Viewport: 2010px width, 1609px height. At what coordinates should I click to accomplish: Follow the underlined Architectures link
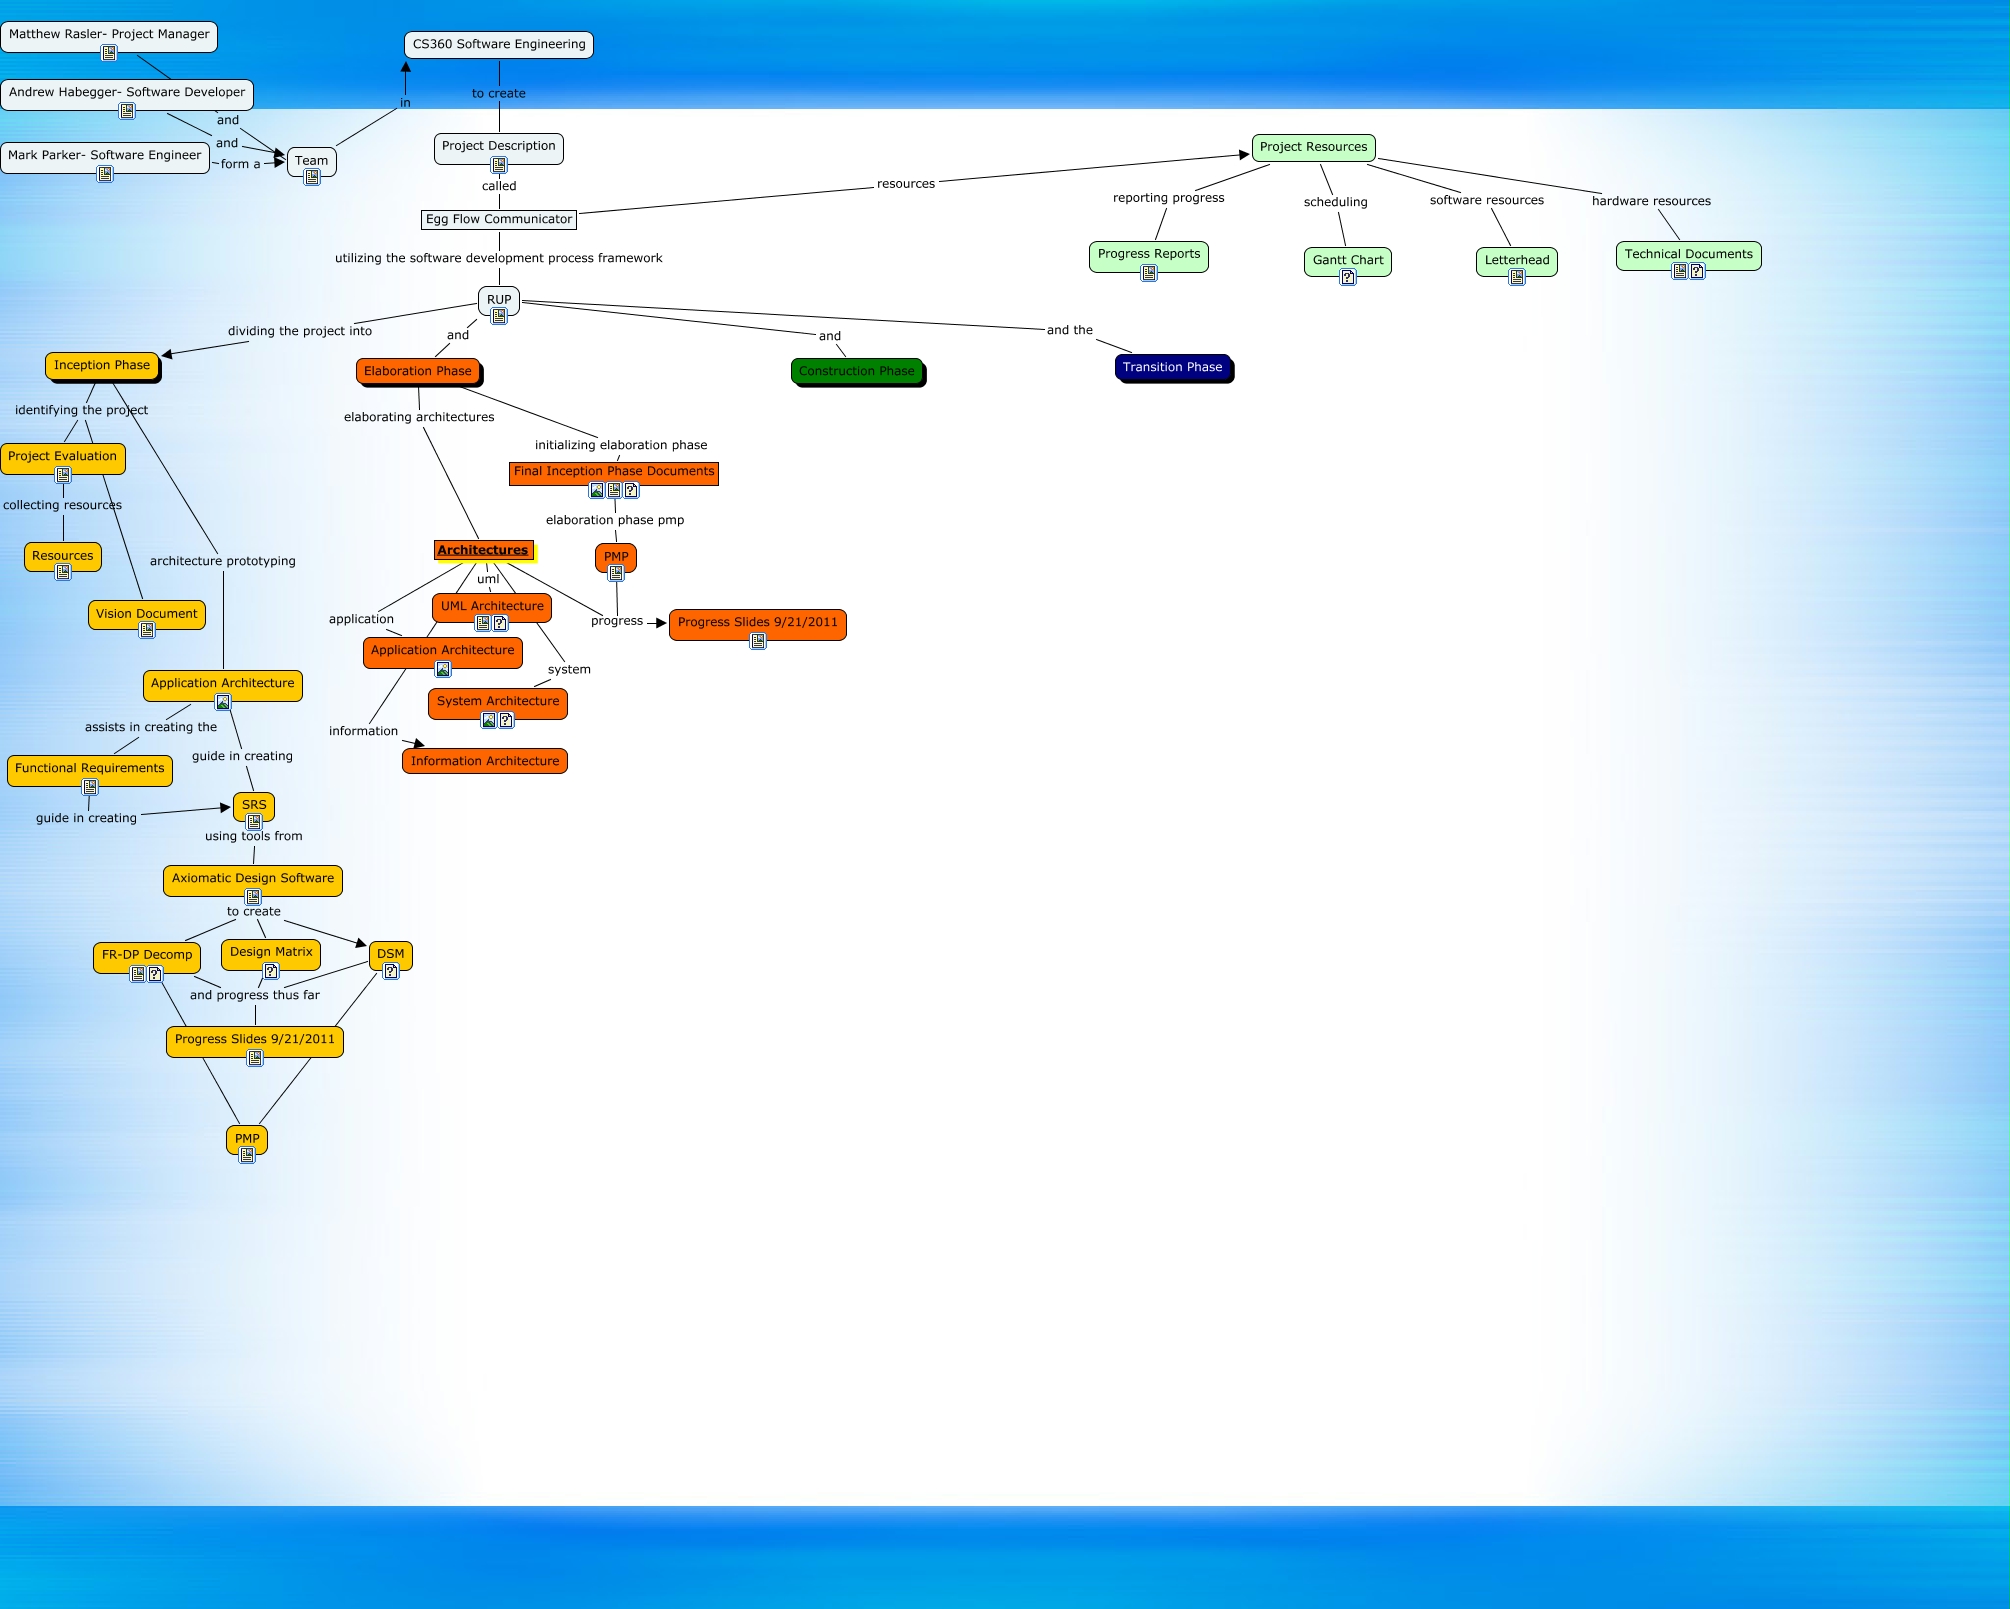point(482,550)
